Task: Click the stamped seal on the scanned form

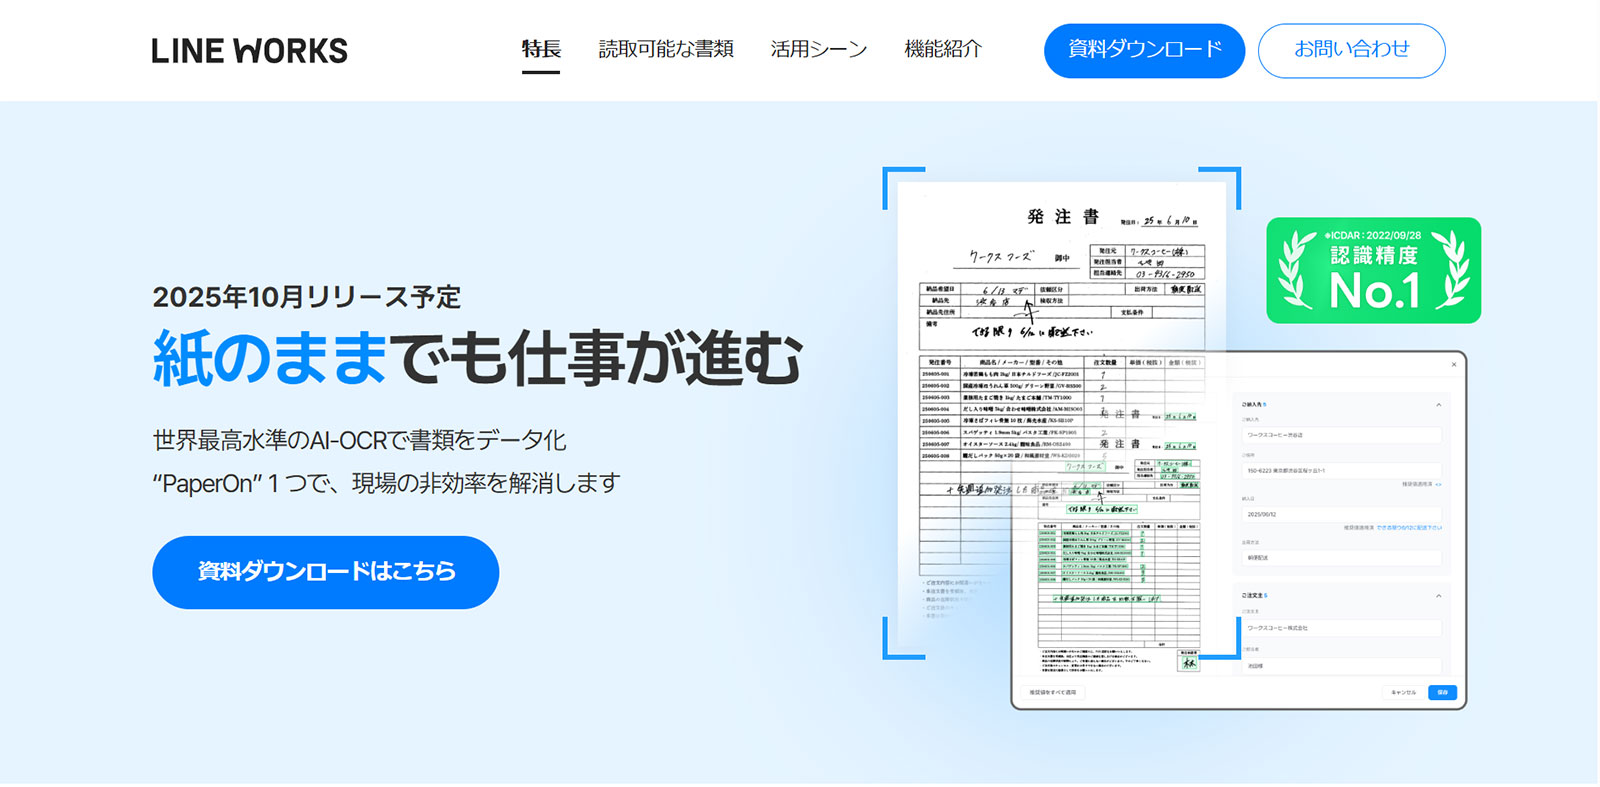Action: point(1188,662)
